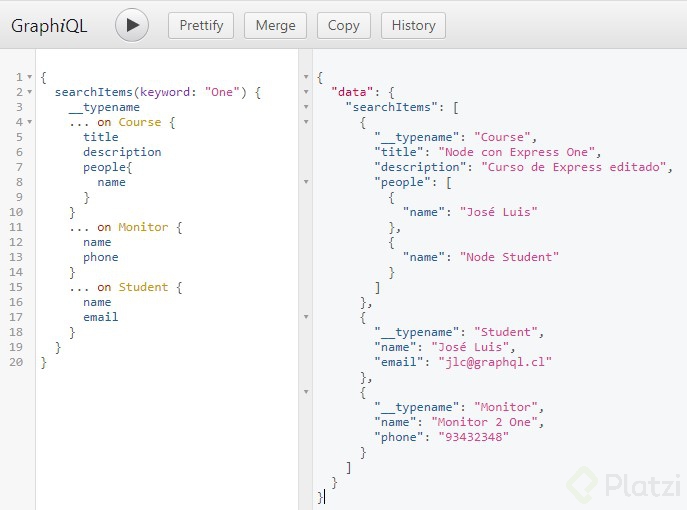Click people field on line 7

coord(105,167)
